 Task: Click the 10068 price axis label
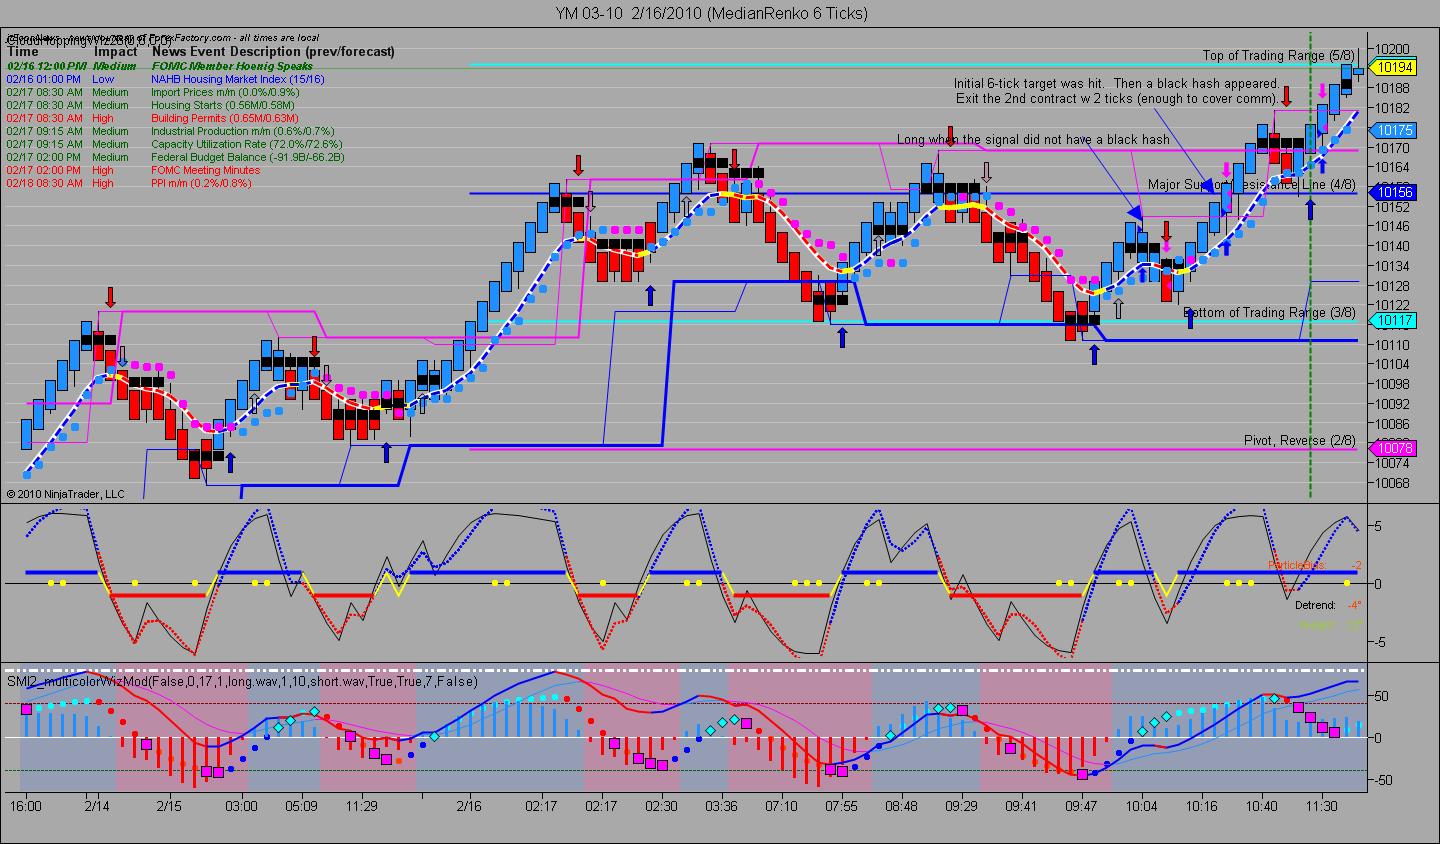click(x=1393, y=482)
